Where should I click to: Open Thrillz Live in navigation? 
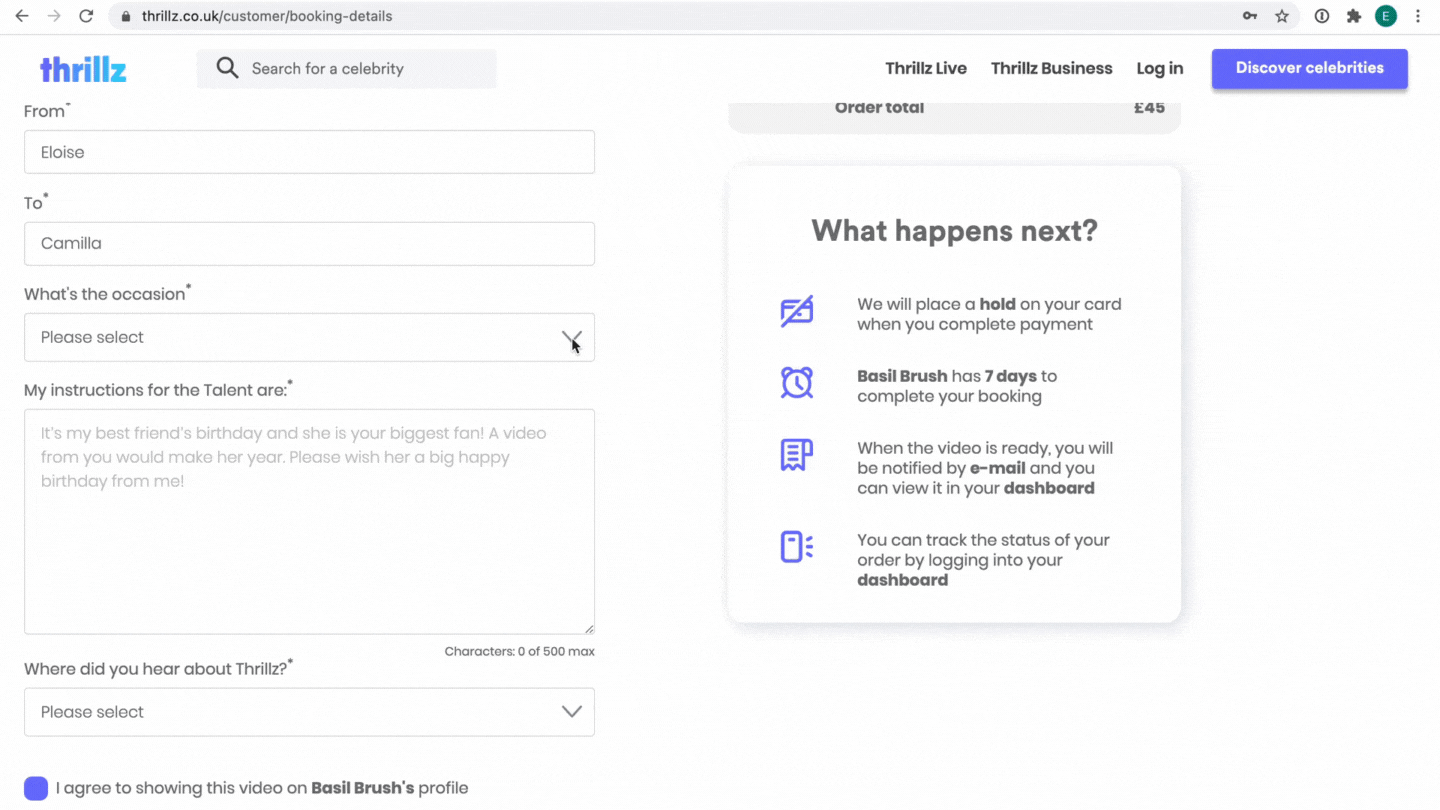tap(926, 68)
